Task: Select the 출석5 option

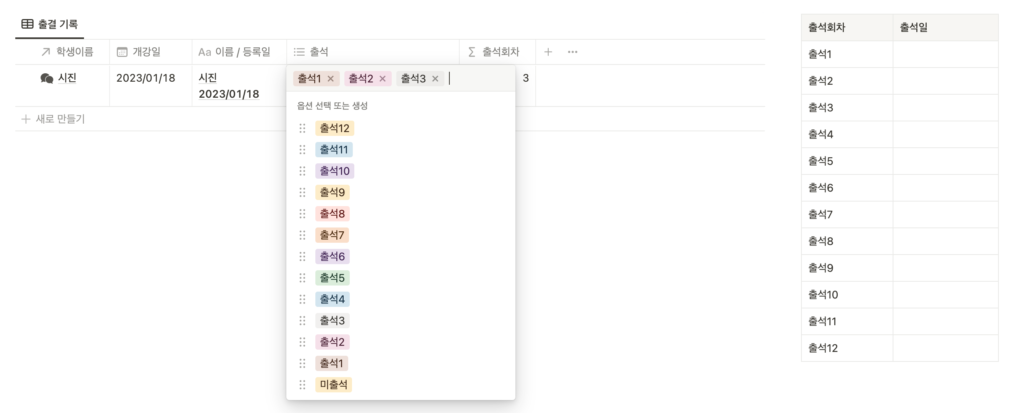Action: point(332,278)
